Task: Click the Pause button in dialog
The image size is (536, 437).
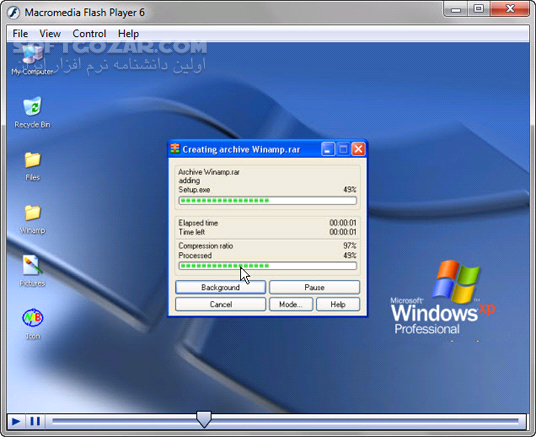Action: (314, 287)
